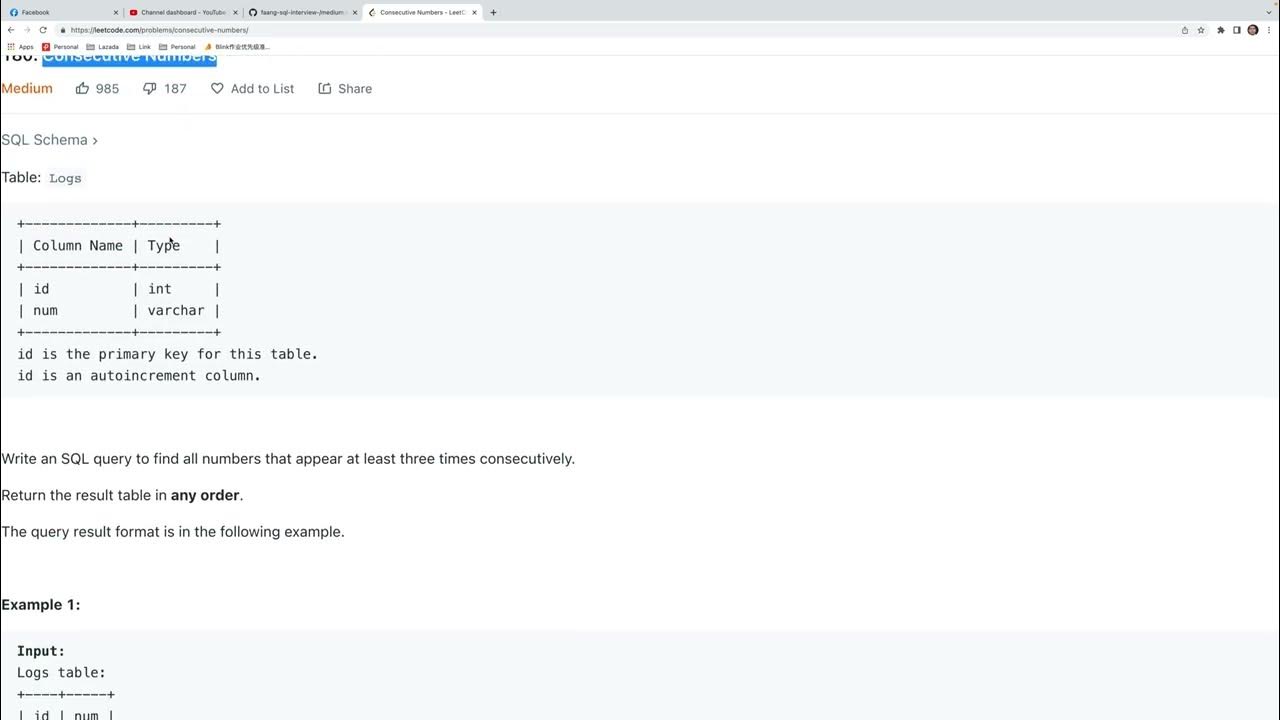
Task: Open the Lazada bookmark folder
Action: pos(103,47)
